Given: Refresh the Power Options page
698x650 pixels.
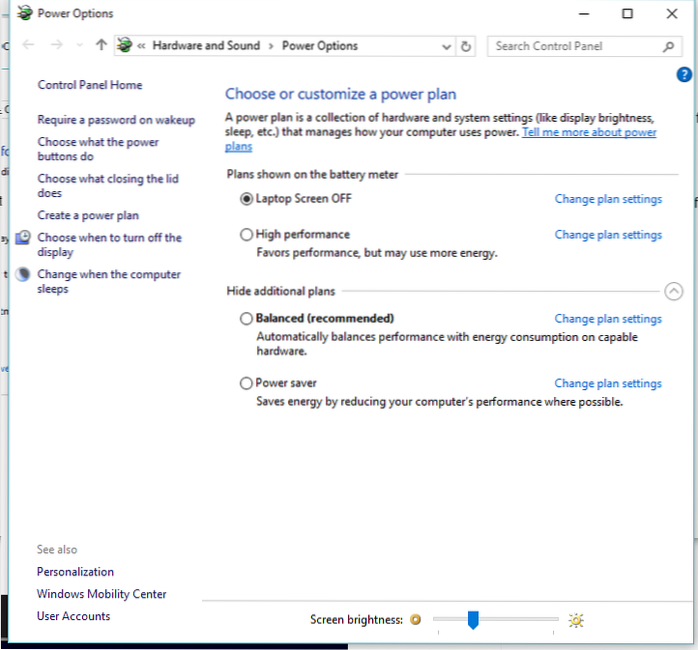Looking at the screenshot, I should (x=466, y=46).
